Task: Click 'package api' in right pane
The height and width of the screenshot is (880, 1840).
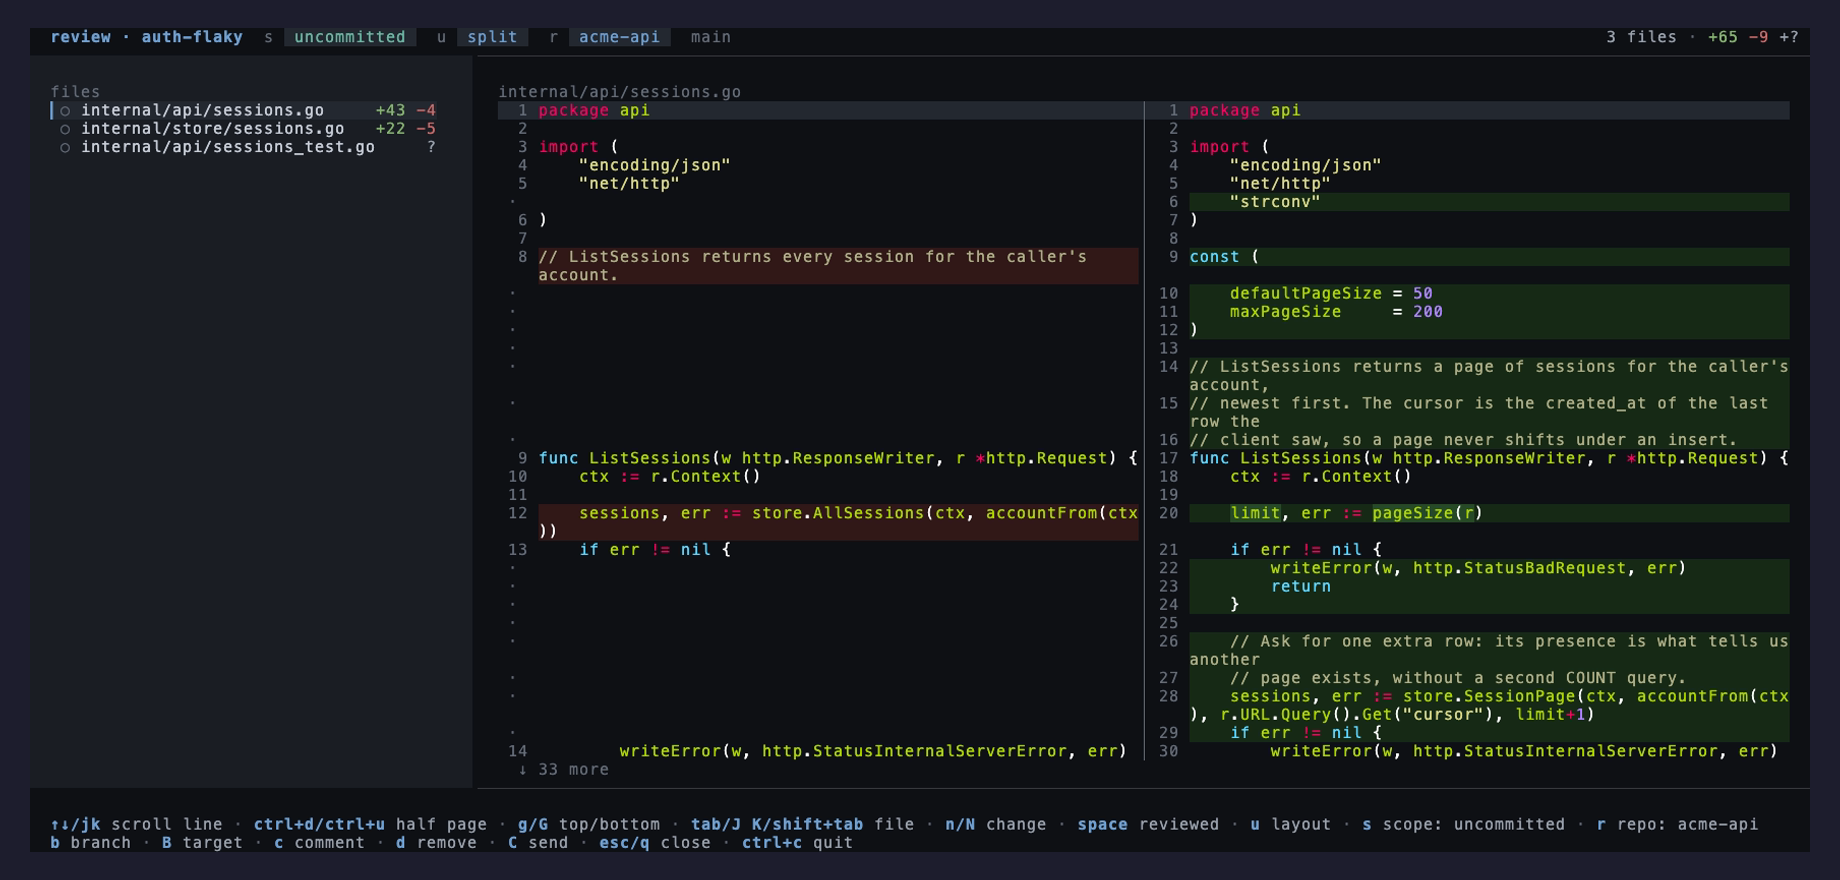Action: click(x=1245, y=111)
